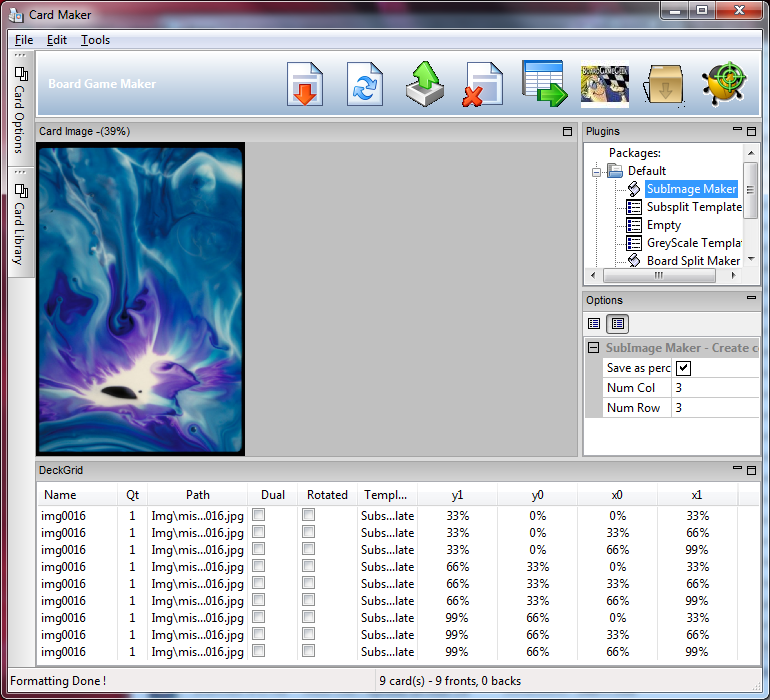This screenshot has height=700, width=770.
Task: Maximize the DeckGrid panel
Action: coord(751,471)
